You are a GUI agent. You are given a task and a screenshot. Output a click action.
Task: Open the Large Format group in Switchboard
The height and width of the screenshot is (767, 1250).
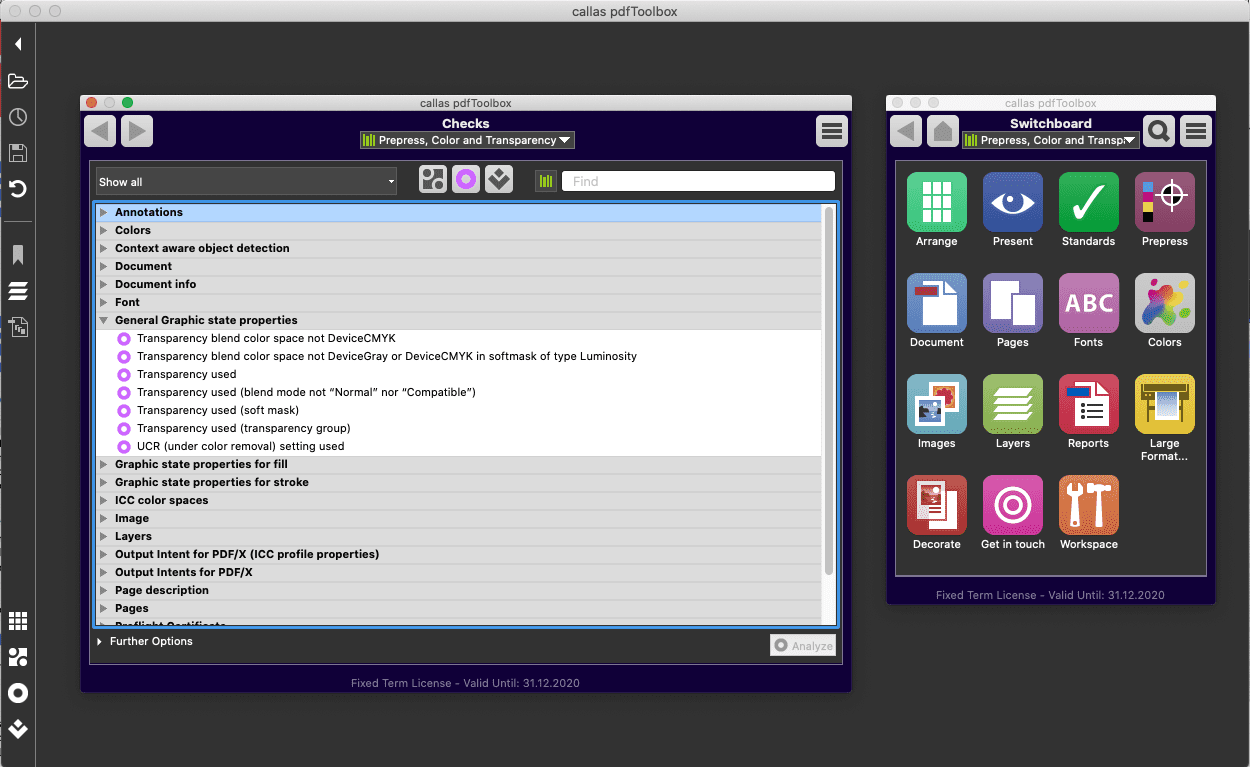(1164, 404)
